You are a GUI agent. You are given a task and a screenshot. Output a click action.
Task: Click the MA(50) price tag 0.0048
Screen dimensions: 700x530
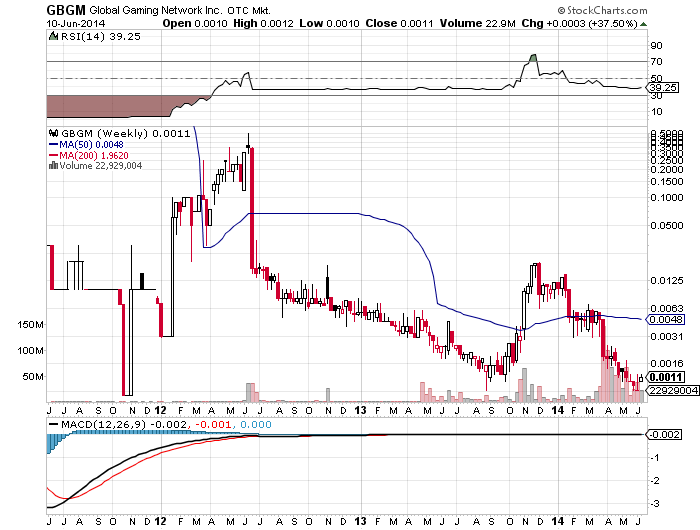tap(666, 319)
